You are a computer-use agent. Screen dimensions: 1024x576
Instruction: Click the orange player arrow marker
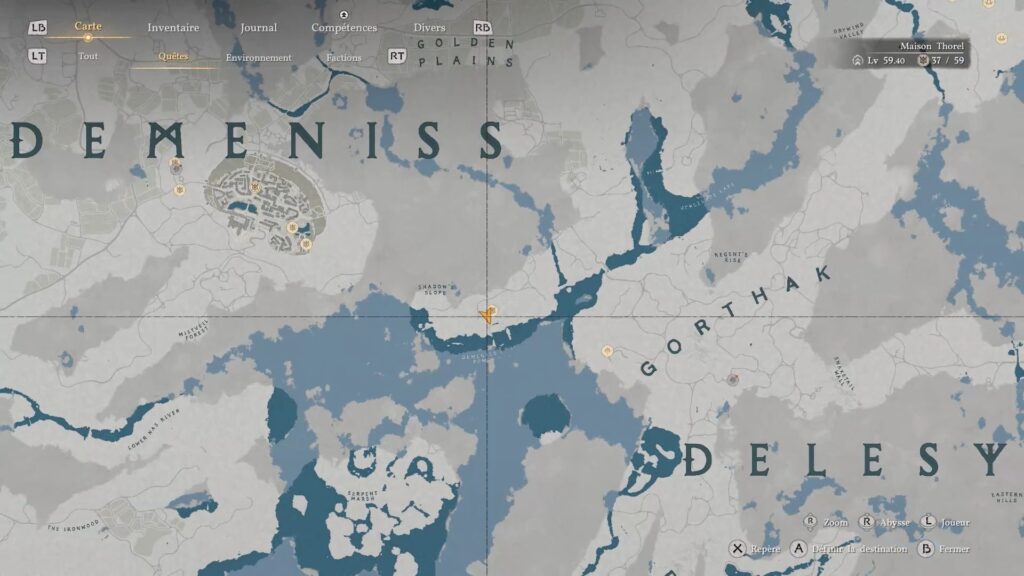click(x=486, y=315)
